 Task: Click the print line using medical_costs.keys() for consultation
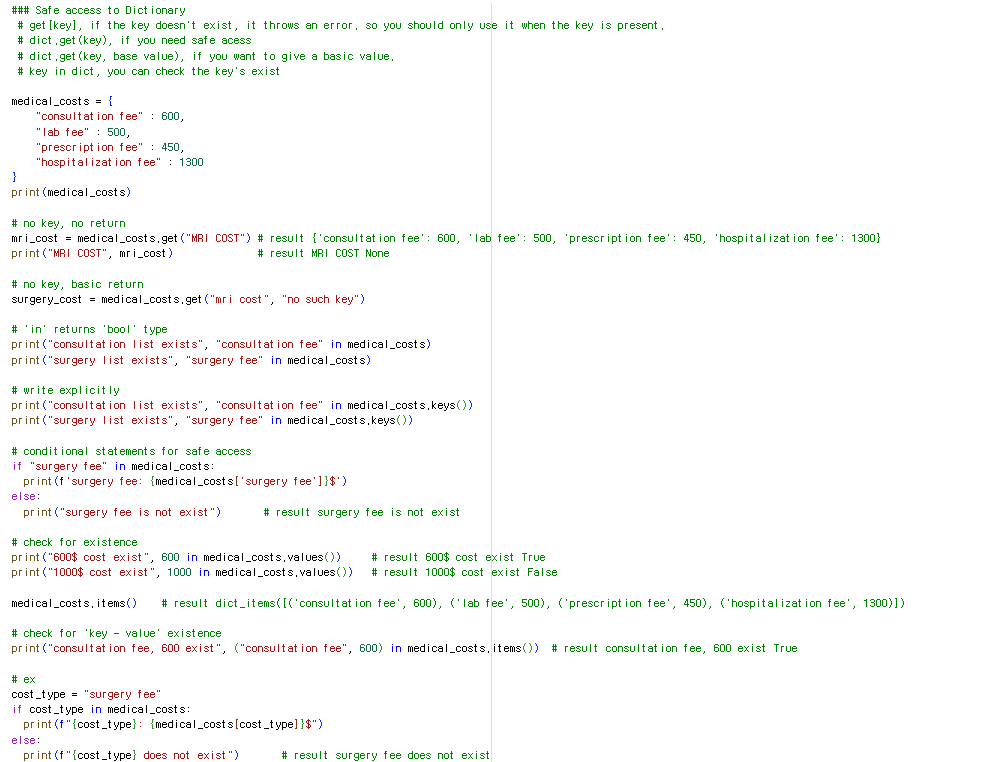pos(242,405)
